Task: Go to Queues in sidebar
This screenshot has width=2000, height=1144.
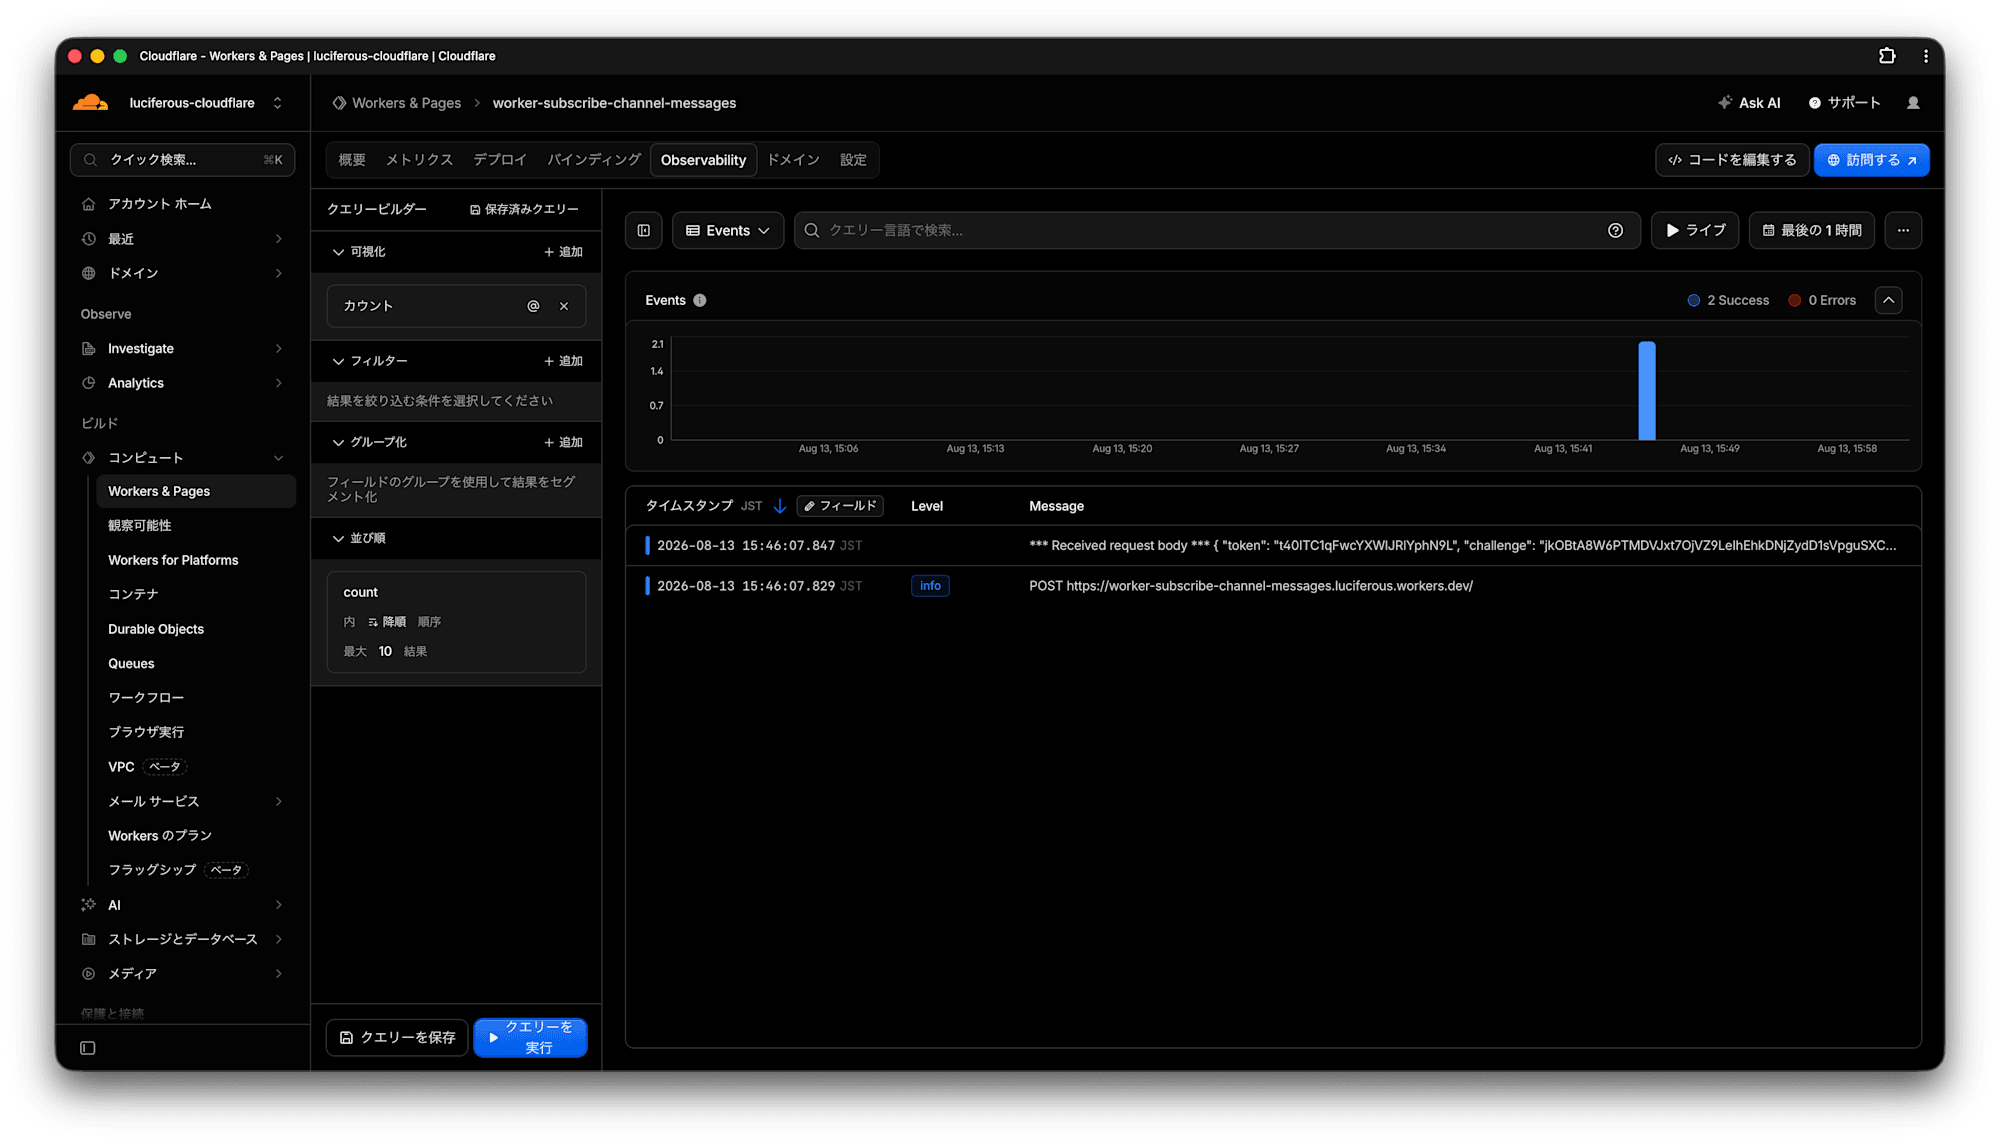Action: 131,663
